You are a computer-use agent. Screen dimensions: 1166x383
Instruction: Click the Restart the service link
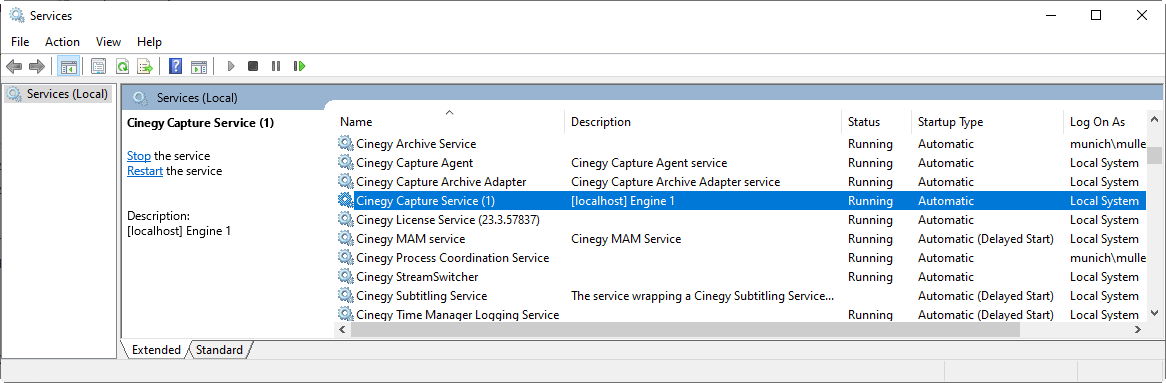[145, 171]
